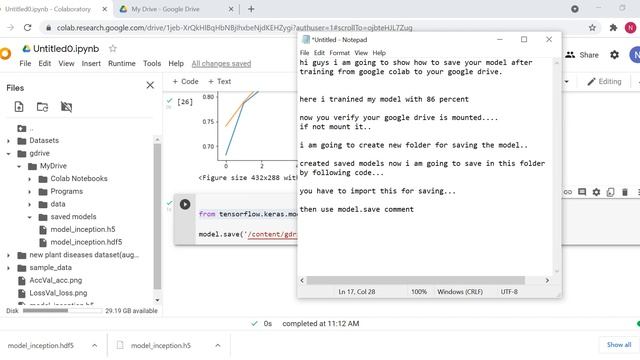The height and width of the screenshot is (360, 640).
Task: Click the add comment icon in the cell toolbar
Action: pyautogui.click(x=582, y=192)
